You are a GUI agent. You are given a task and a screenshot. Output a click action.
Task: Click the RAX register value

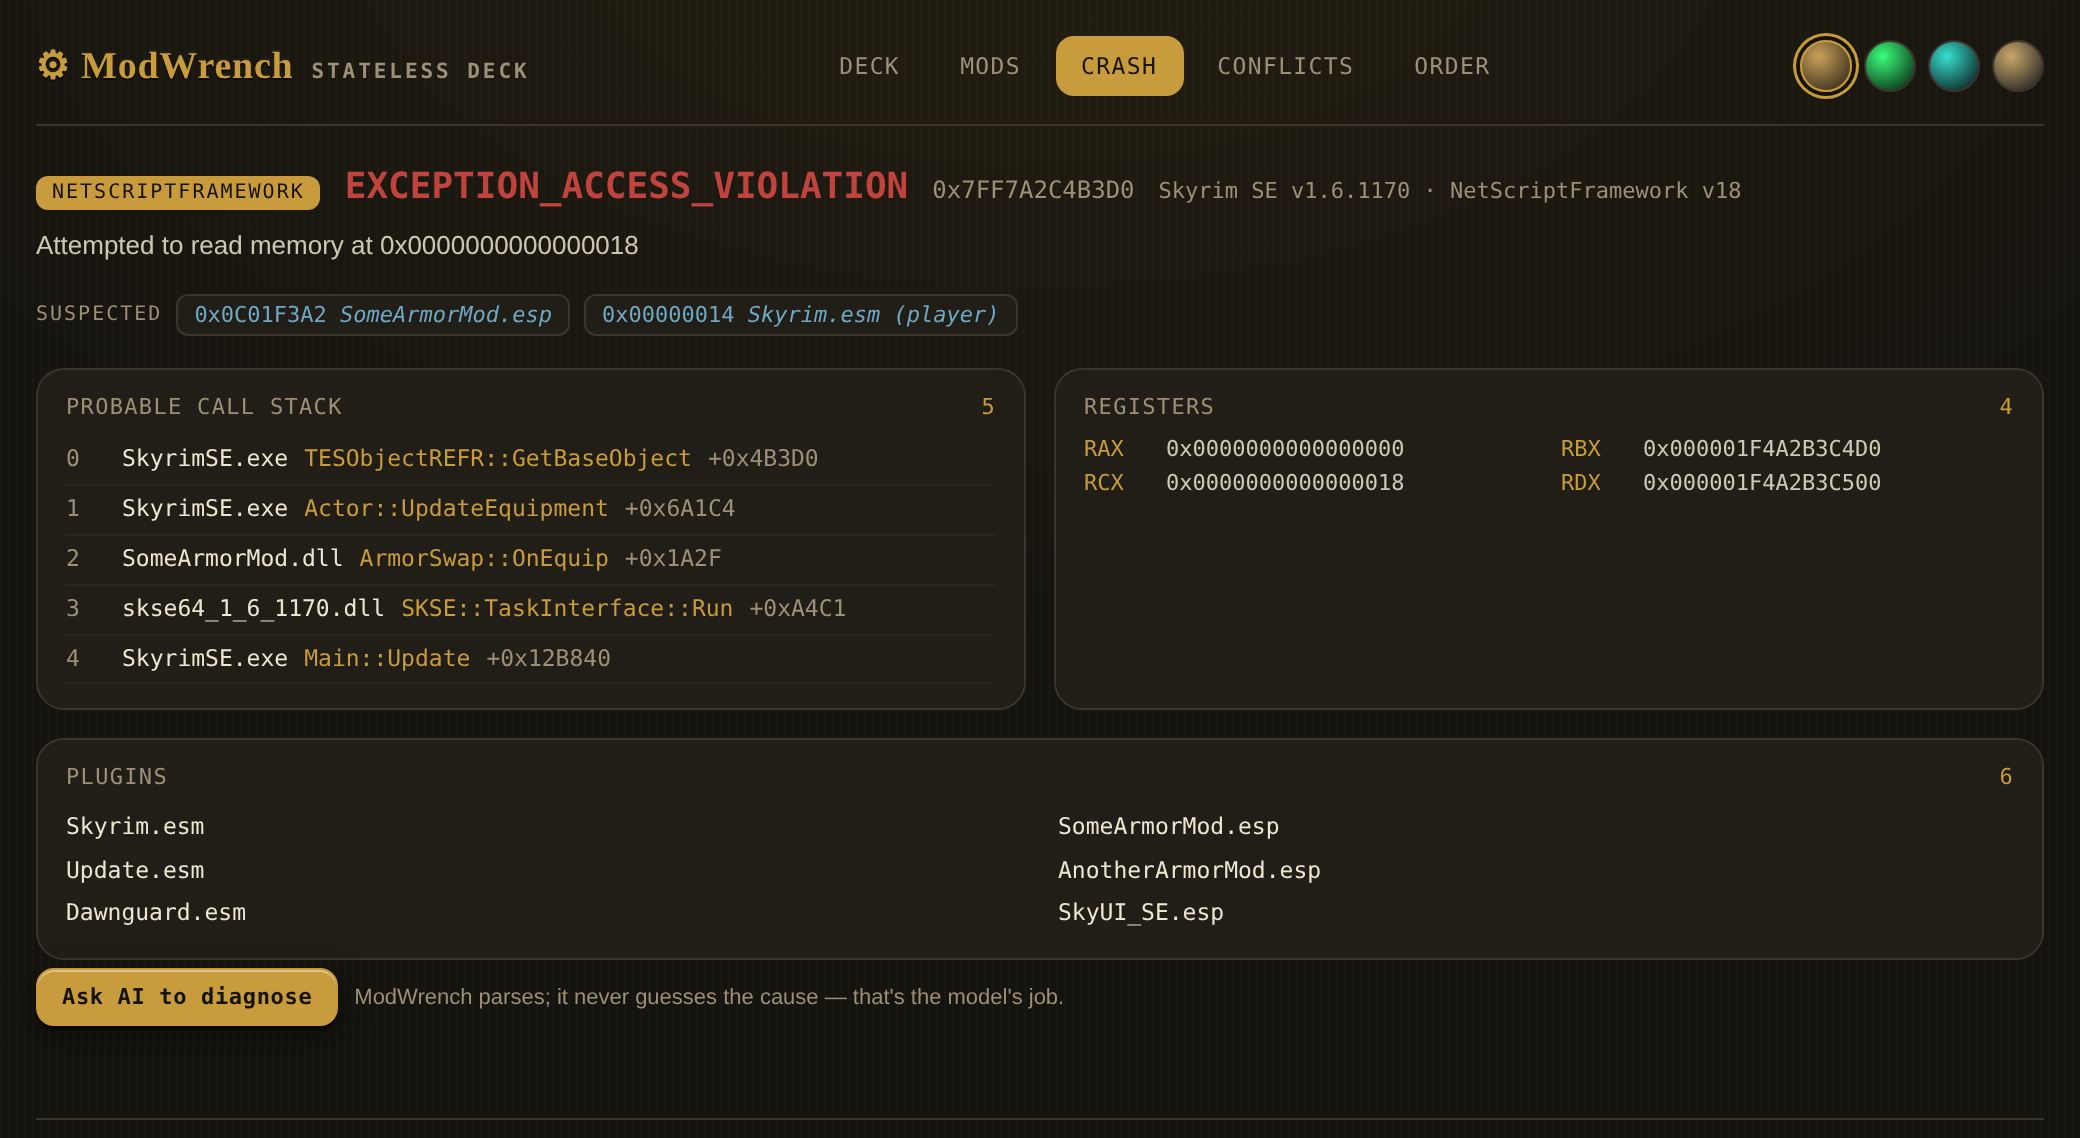[x=1285, y=448]
